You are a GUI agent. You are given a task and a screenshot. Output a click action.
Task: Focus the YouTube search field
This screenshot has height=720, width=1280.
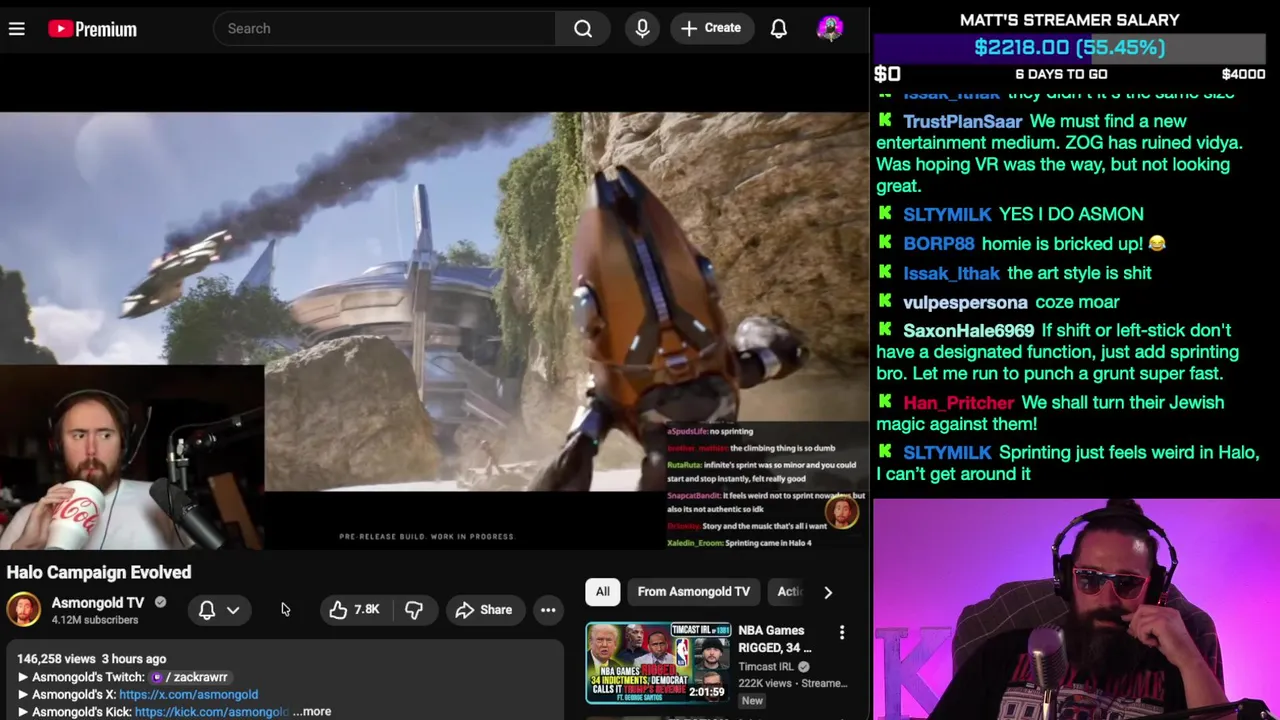coord(385,28)
